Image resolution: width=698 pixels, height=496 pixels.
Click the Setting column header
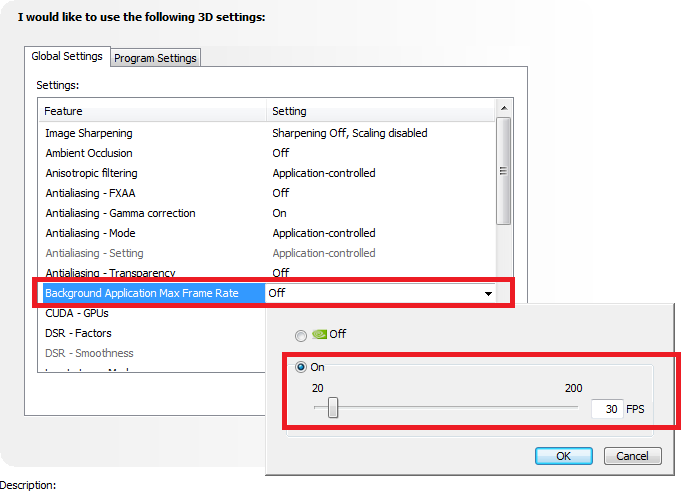click(x=381, y=111)
